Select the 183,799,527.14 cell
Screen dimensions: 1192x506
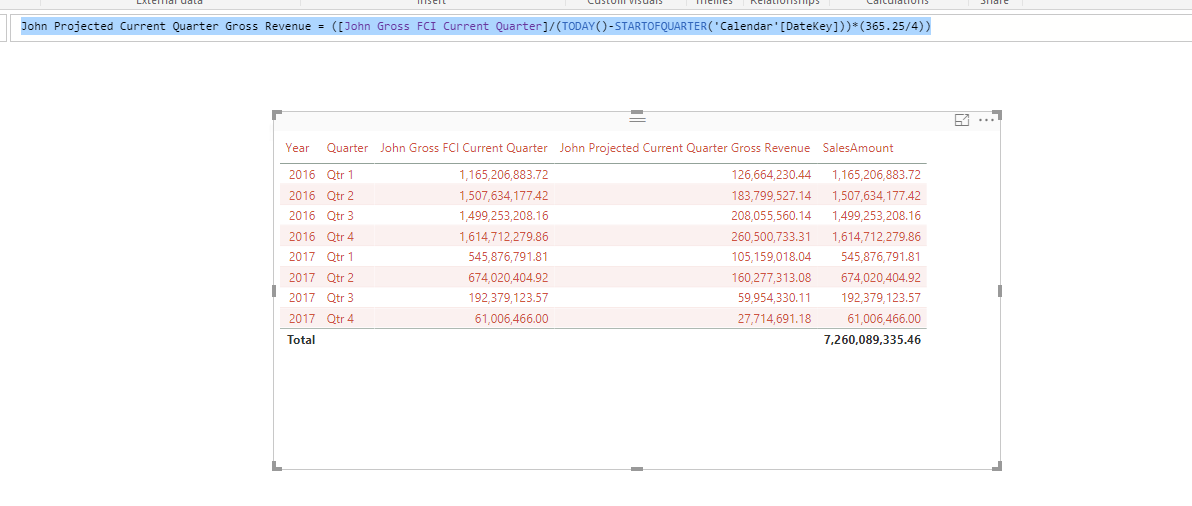[x=771, y=195]
